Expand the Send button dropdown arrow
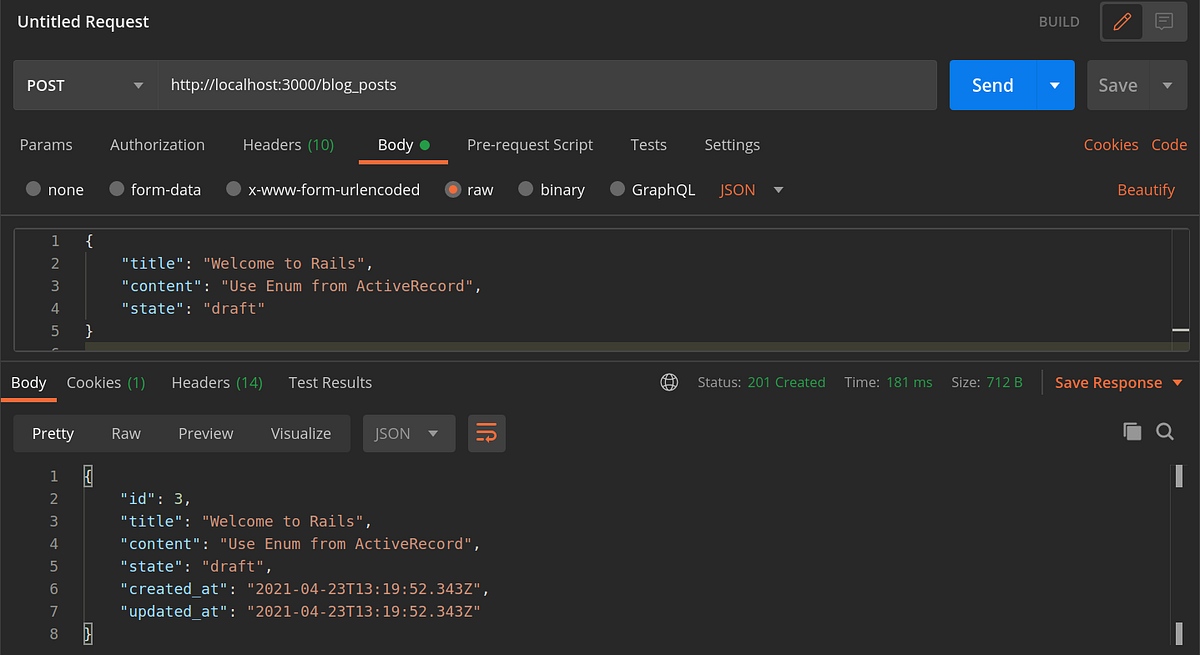Viewport: 1200px width, 655px height. click(x=1054, y=85)
